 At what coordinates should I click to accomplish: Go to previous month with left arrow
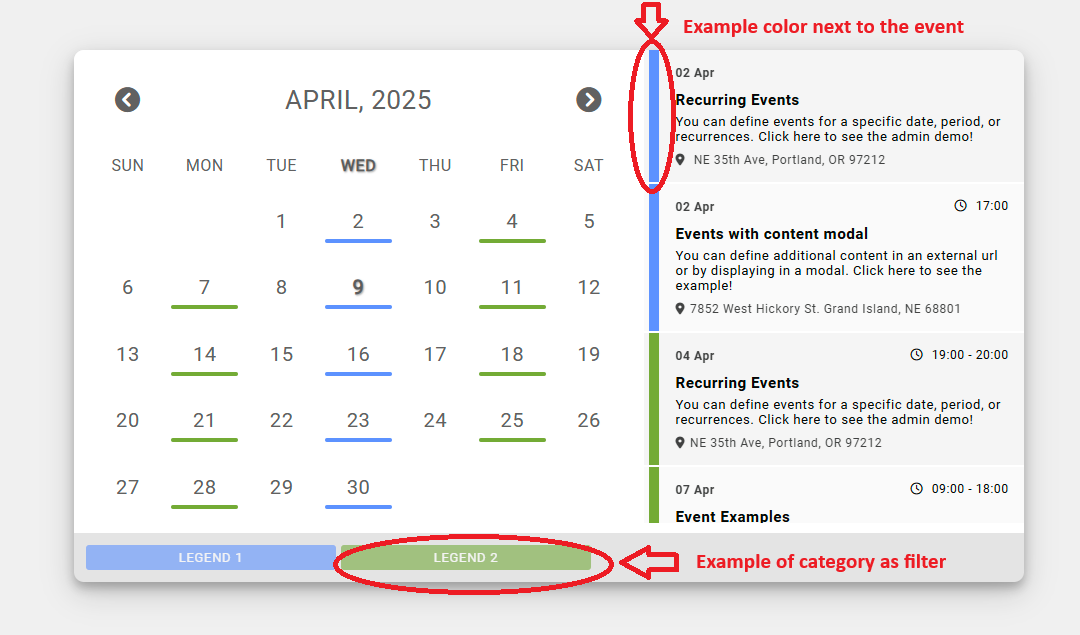coord(127,100)
